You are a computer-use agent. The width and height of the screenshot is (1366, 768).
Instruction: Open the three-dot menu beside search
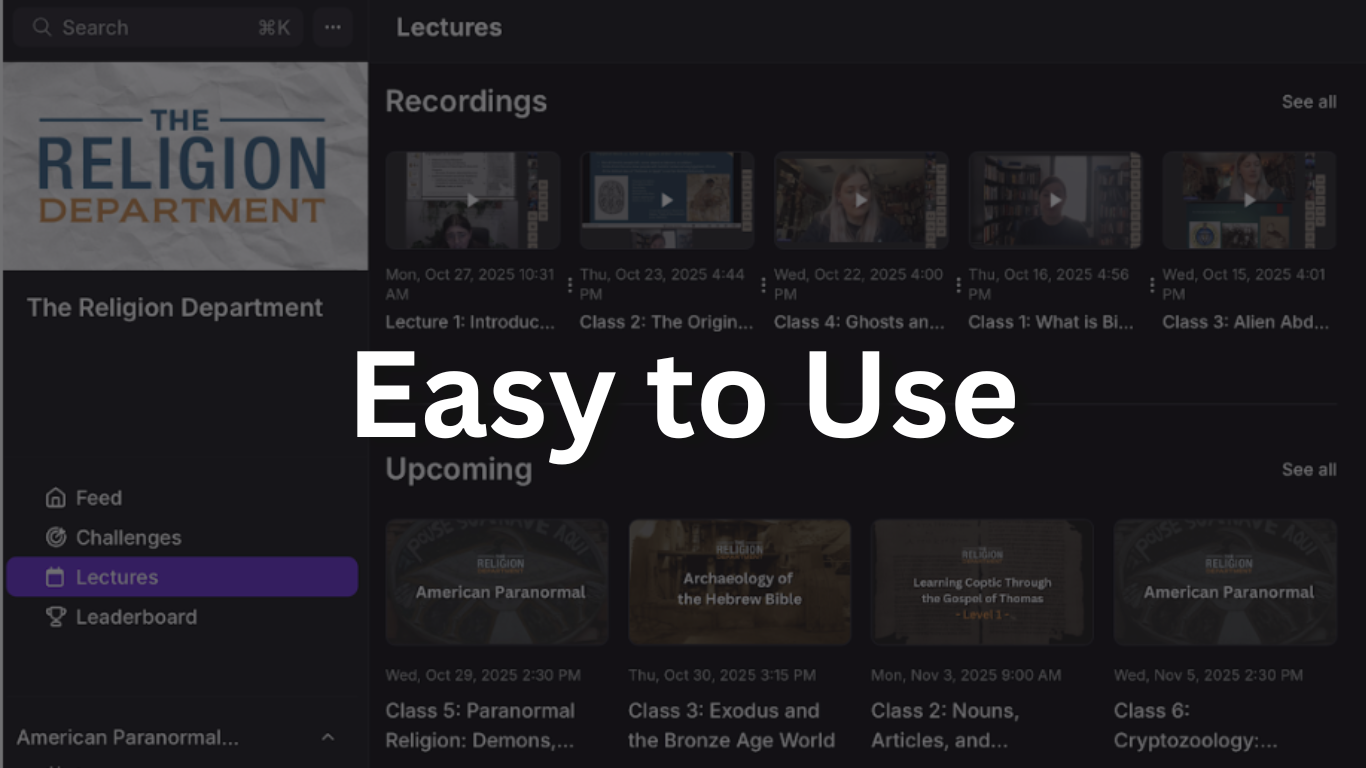[333, 27]
